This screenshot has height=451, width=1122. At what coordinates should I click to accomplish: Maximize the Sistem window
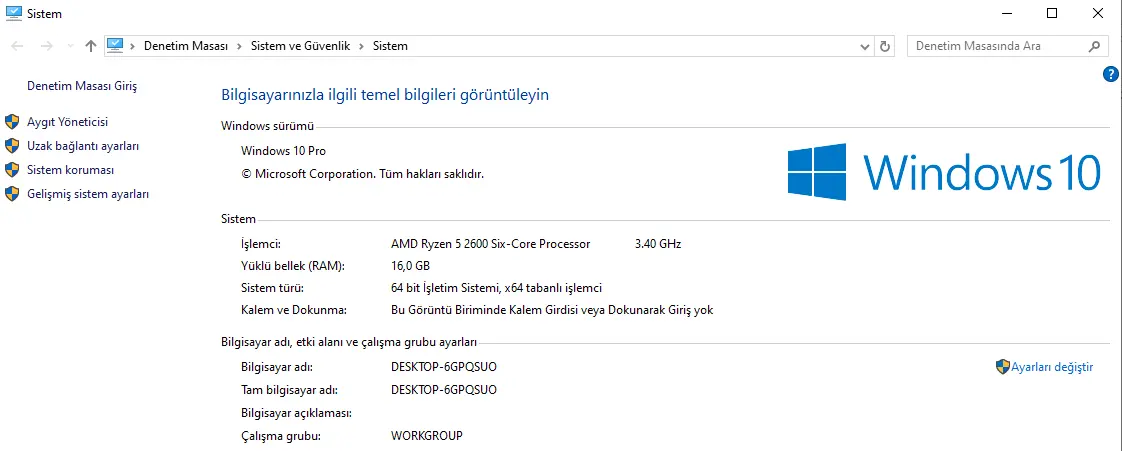(x=1052, y=13)
